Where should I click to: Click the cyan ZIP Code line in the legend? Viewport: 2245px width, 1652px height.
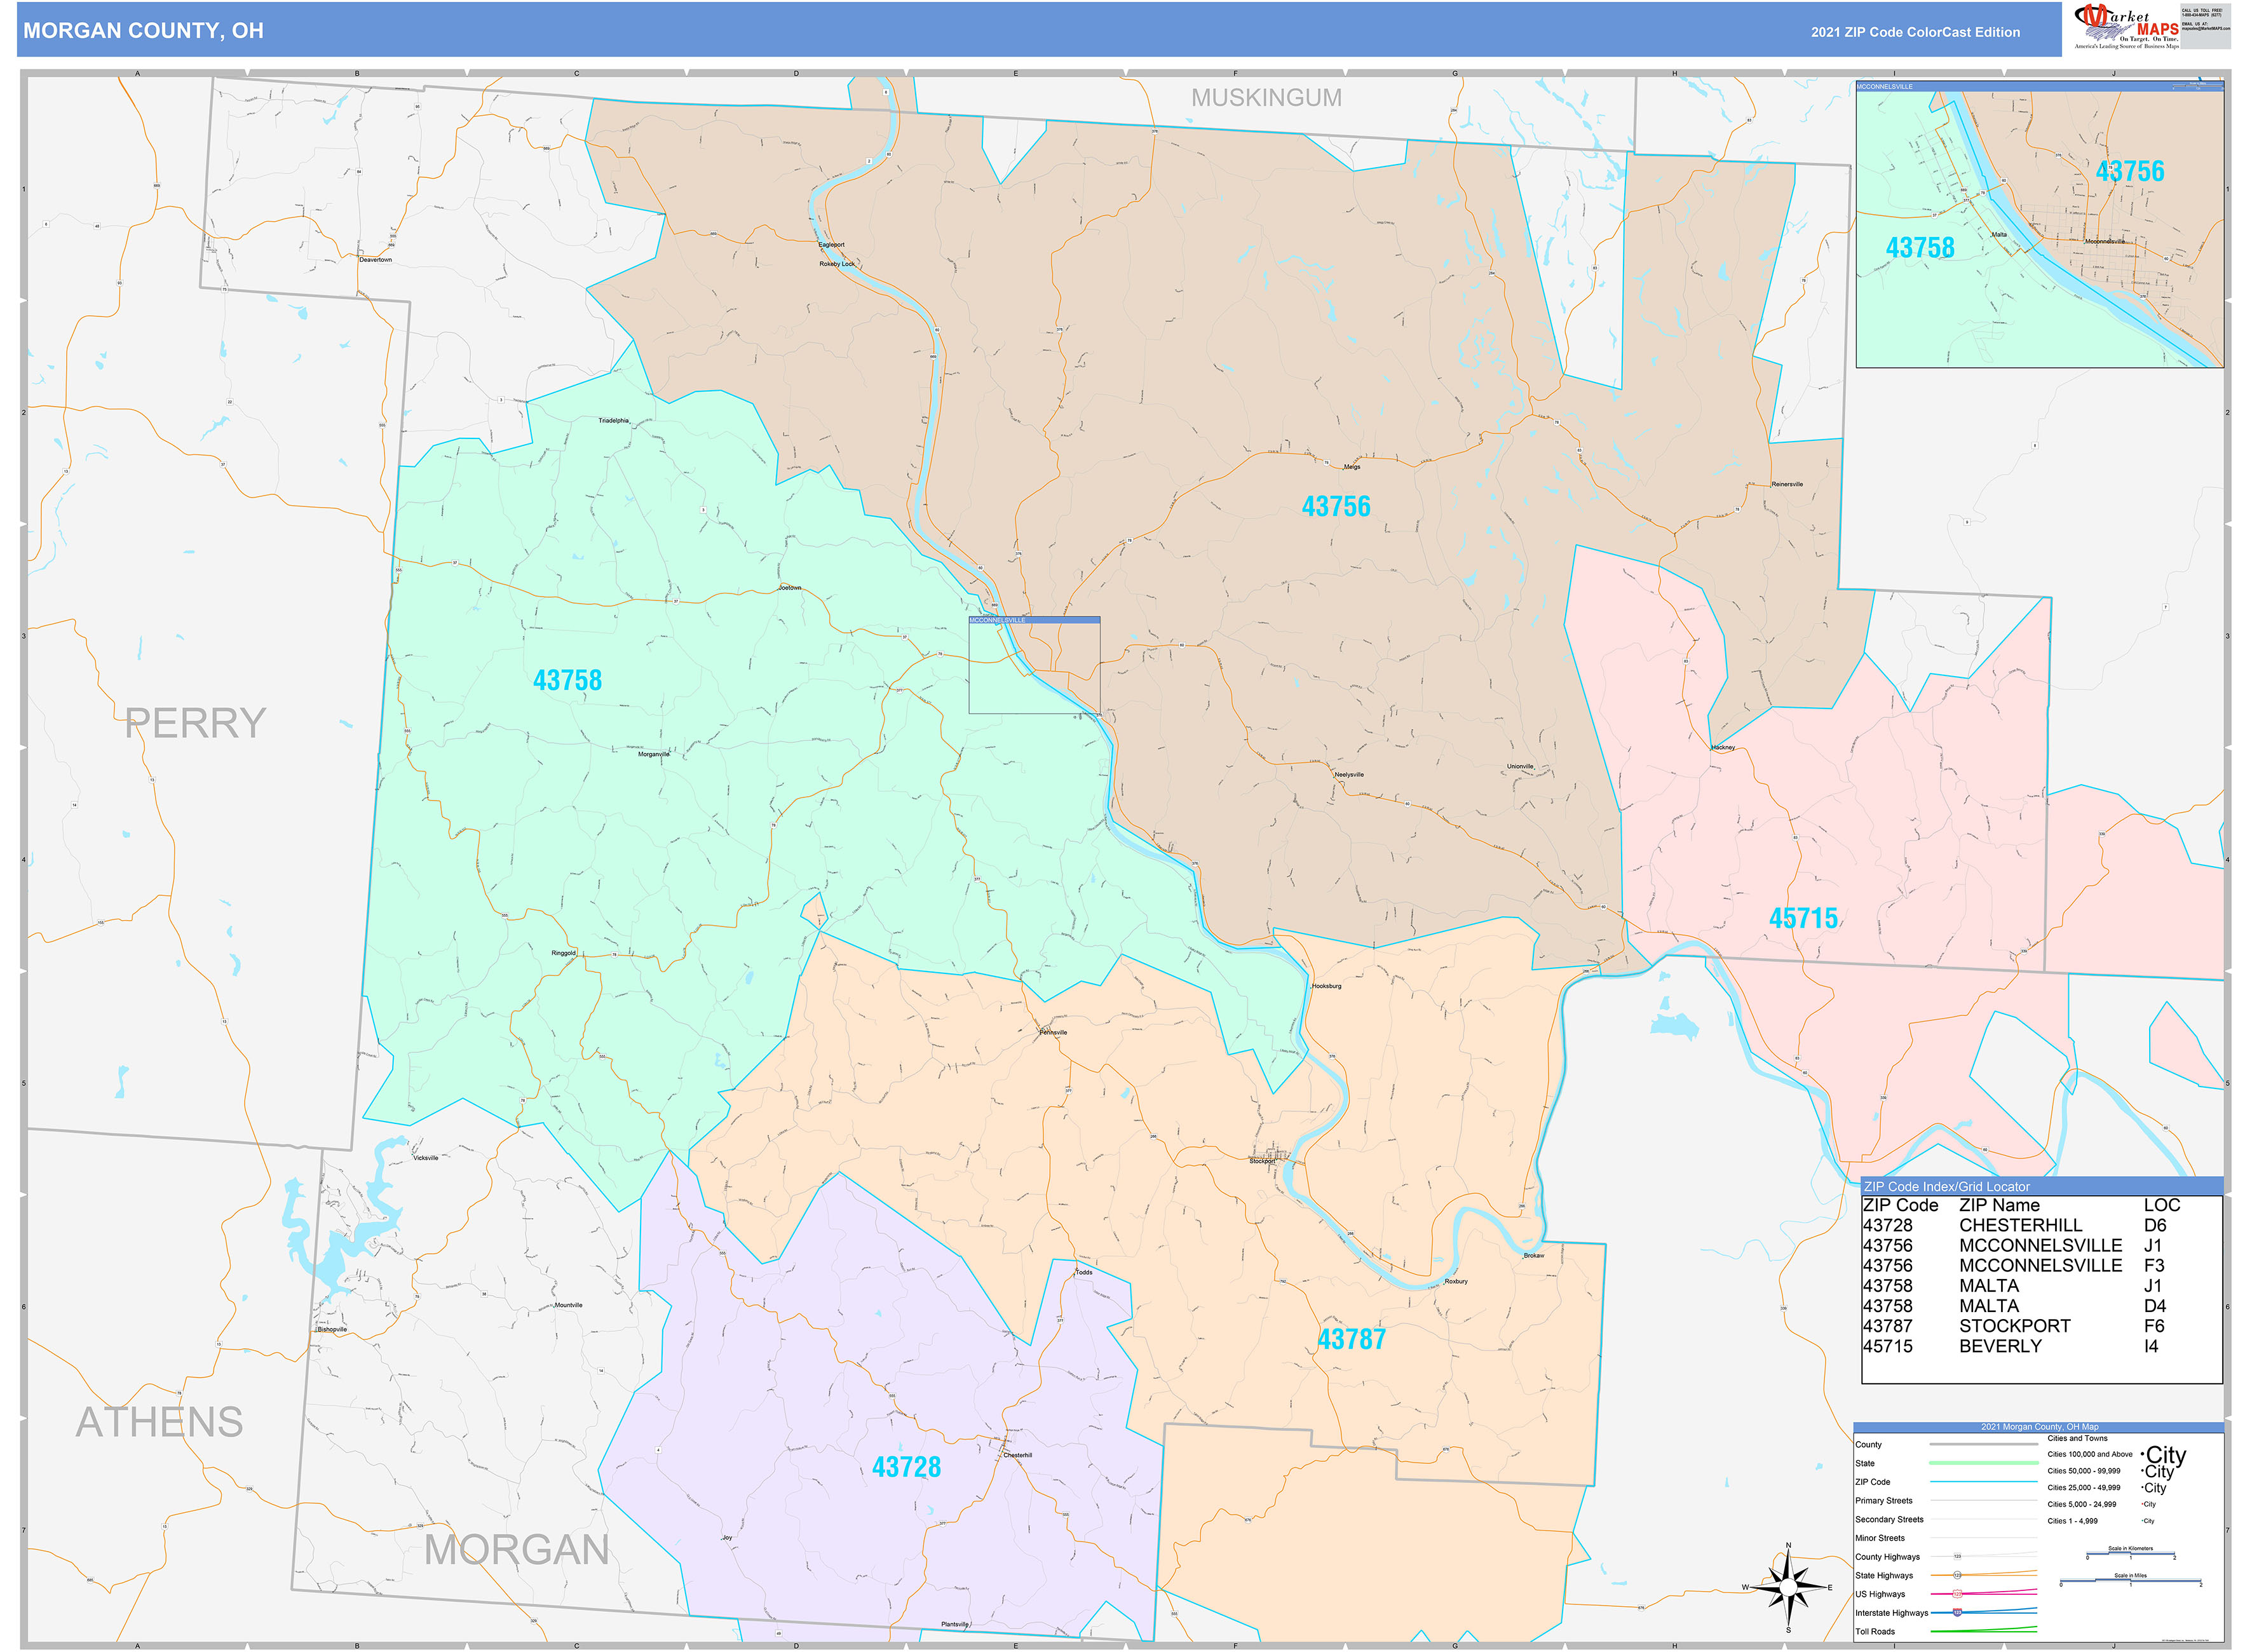click(x=1983, y=1482)
